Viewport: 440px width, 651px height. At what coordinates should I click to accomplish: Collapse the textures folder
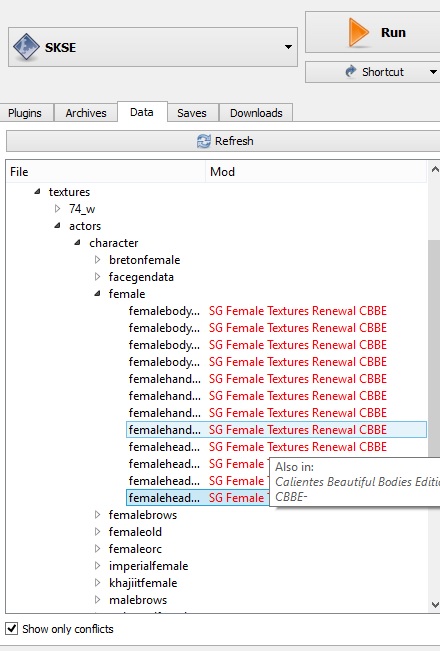point(38,192)
